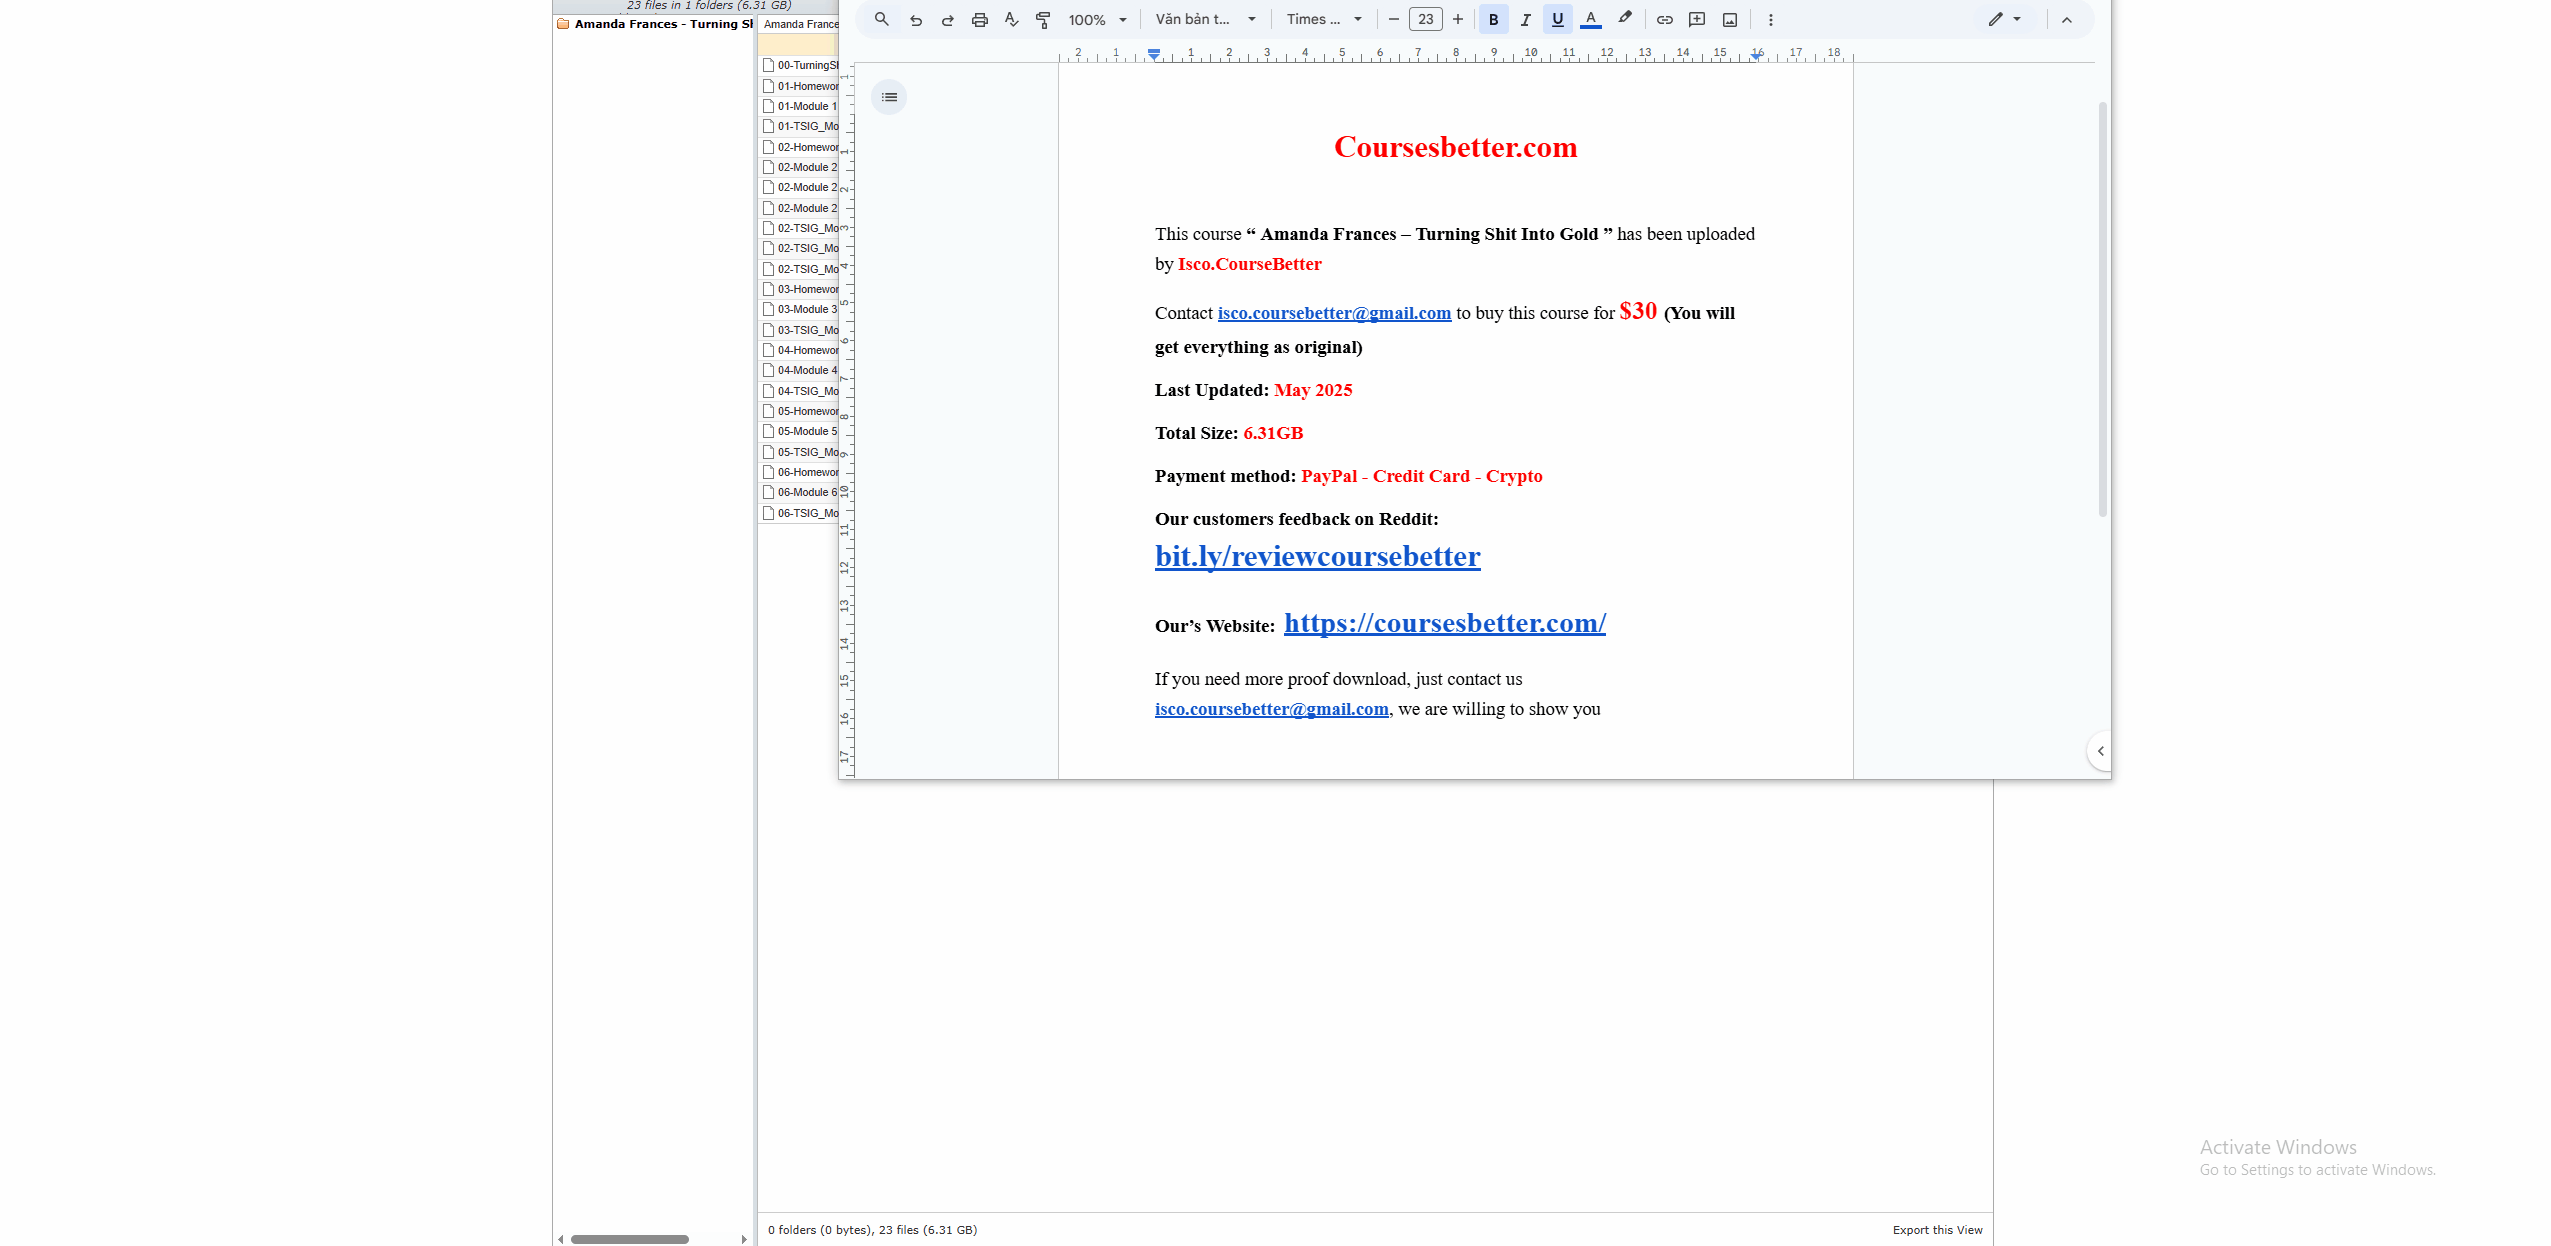
Task: Decrease font size with the minus button
Action: pyautogui.click(x=1393, y=20)
